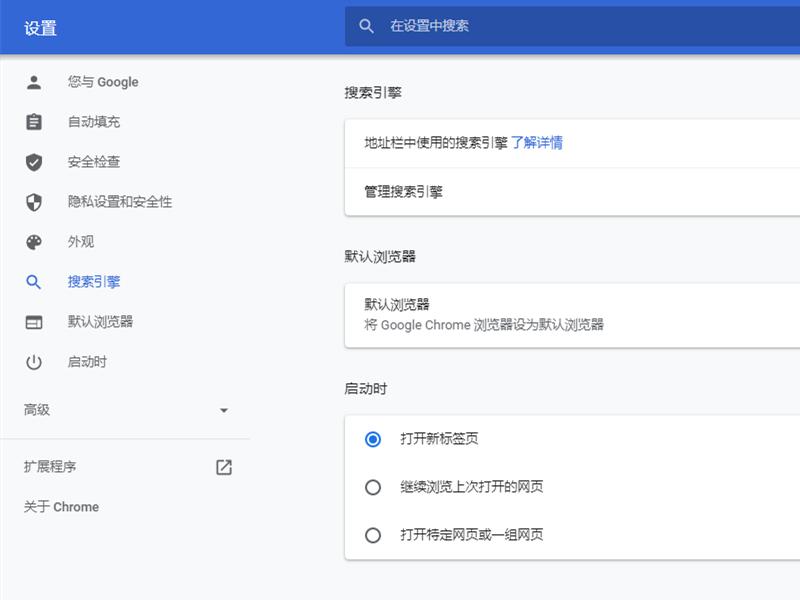Click the power icon beside 启动时
This screenshot has height=600, width=800.
pyautogui.click(x=33, y=362)
